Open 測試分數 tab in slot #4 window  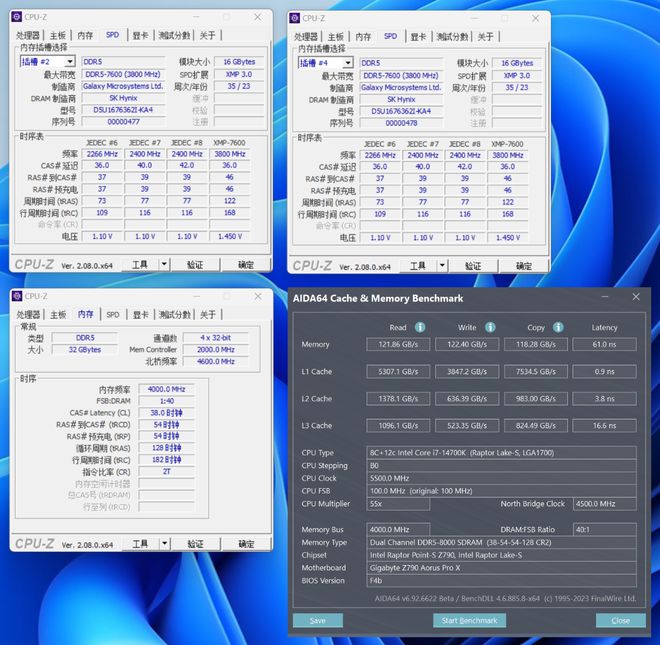[x=452, y=37]
